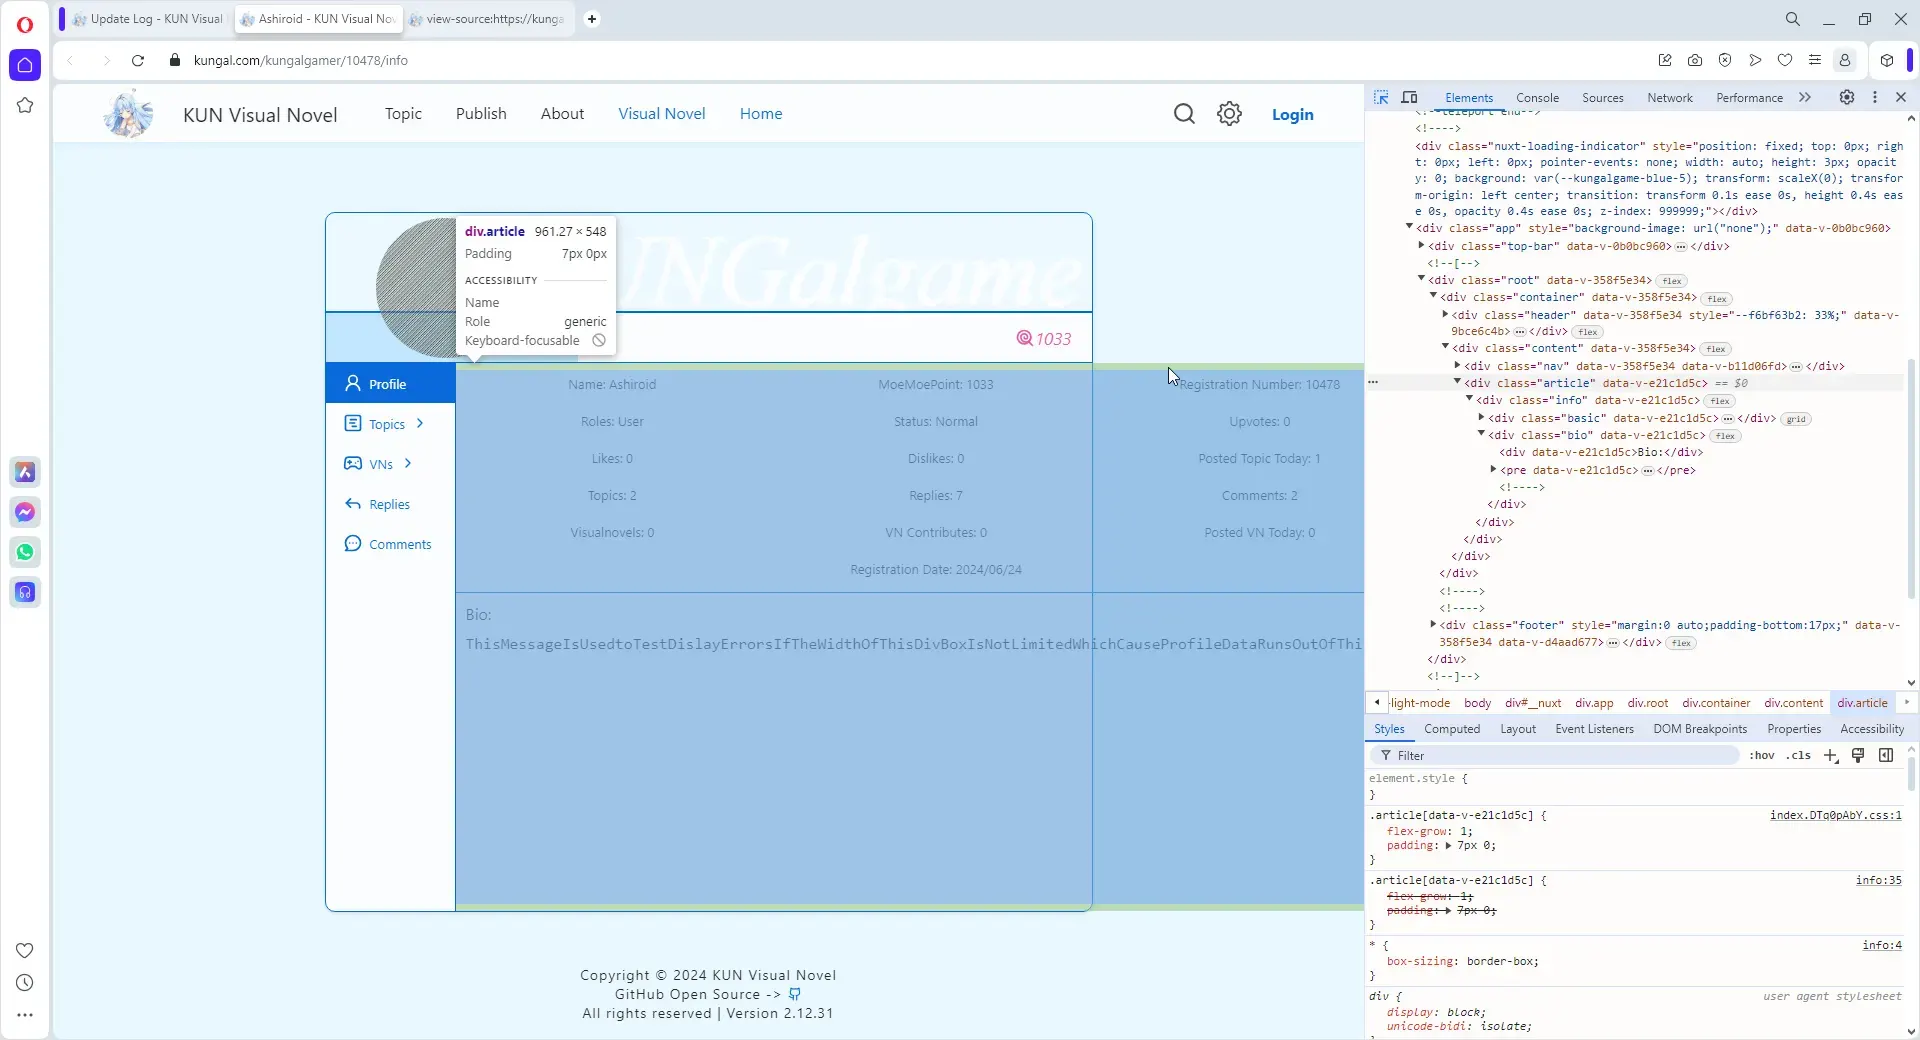
Task: Open the Layout pane tab
Action: [x=1518, y=729]
